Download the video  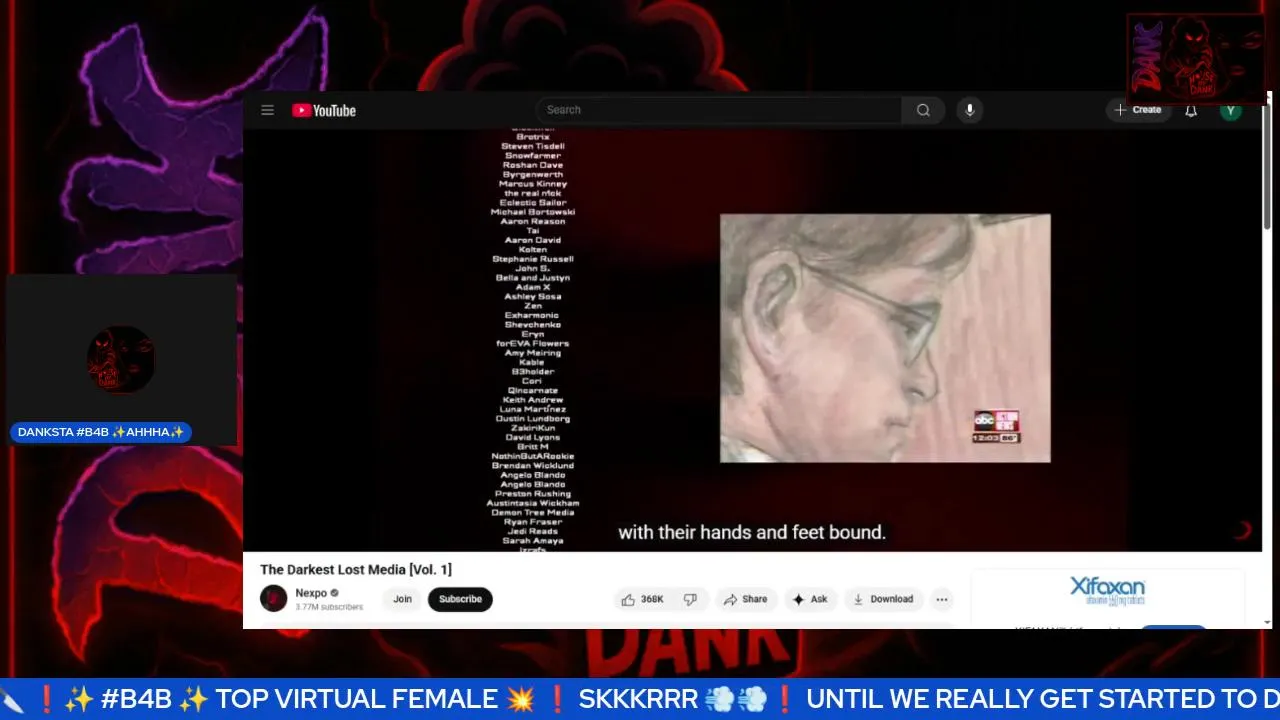click(883, 599)
